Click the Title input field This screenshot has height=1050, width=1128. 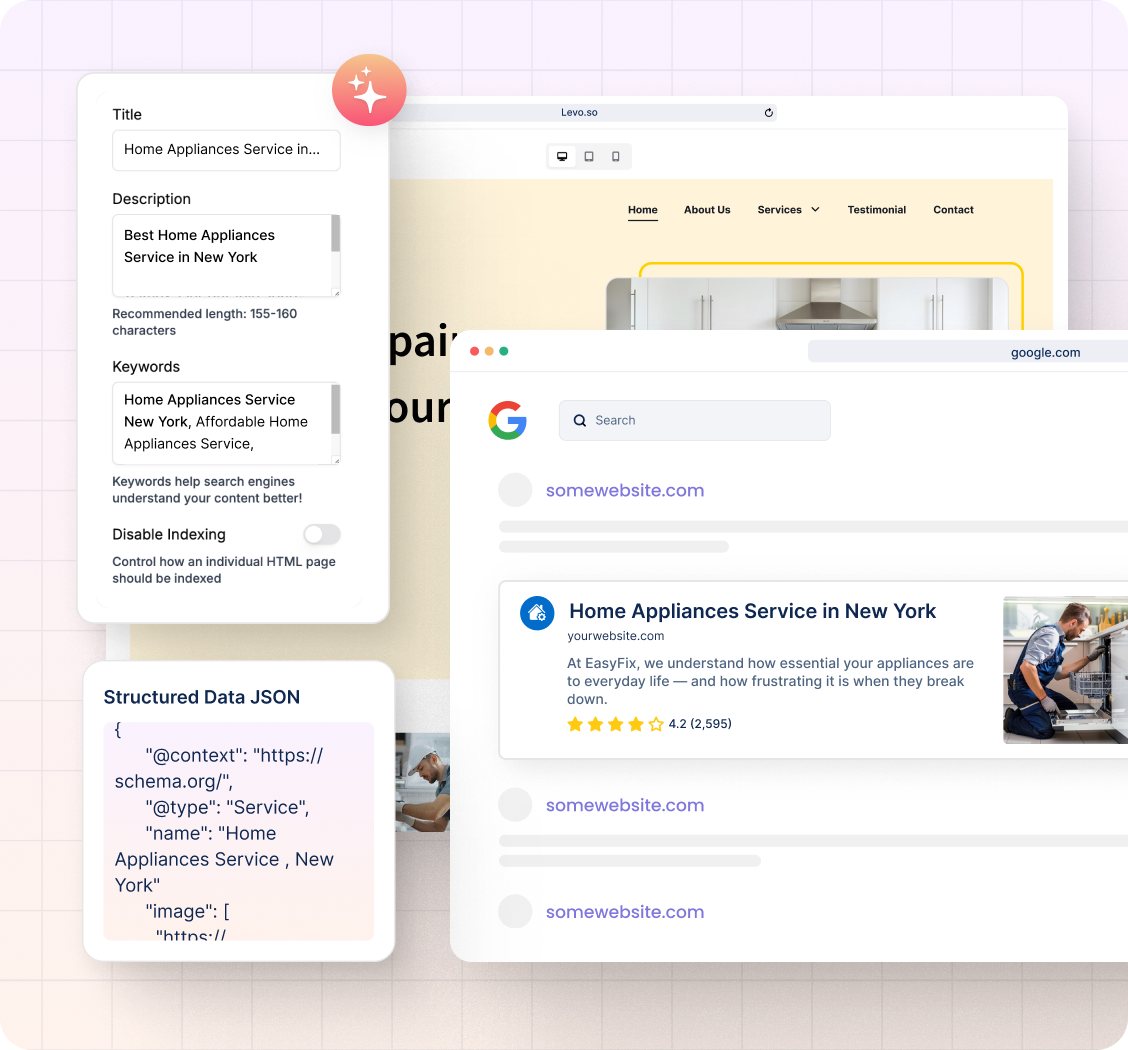(226, 150)
